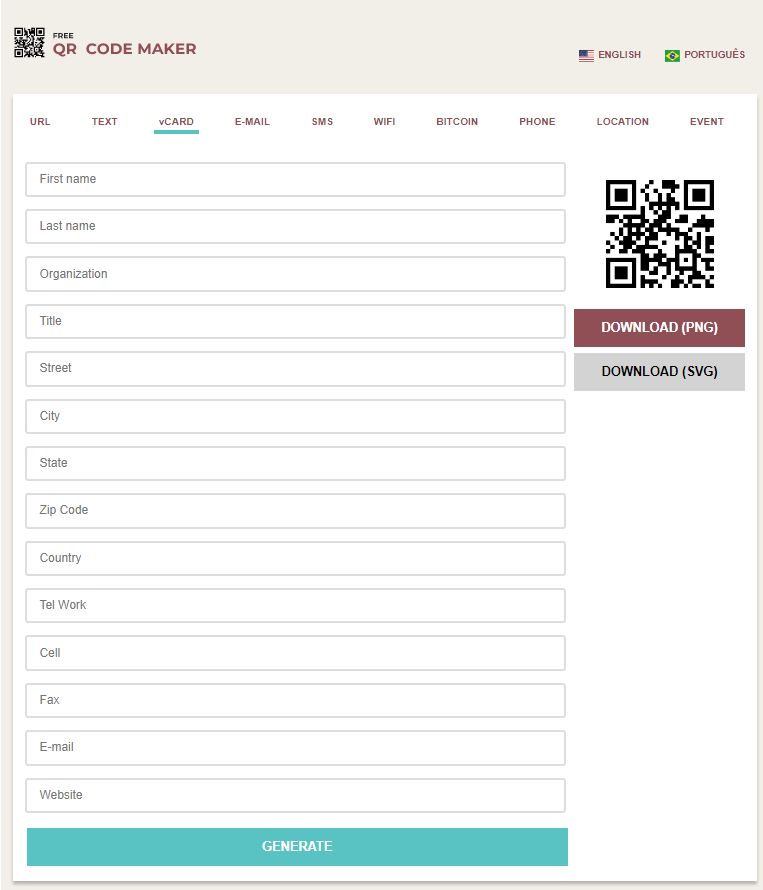Switch language to Português
Screen dimensions: 763x890
tap(714, 54)
